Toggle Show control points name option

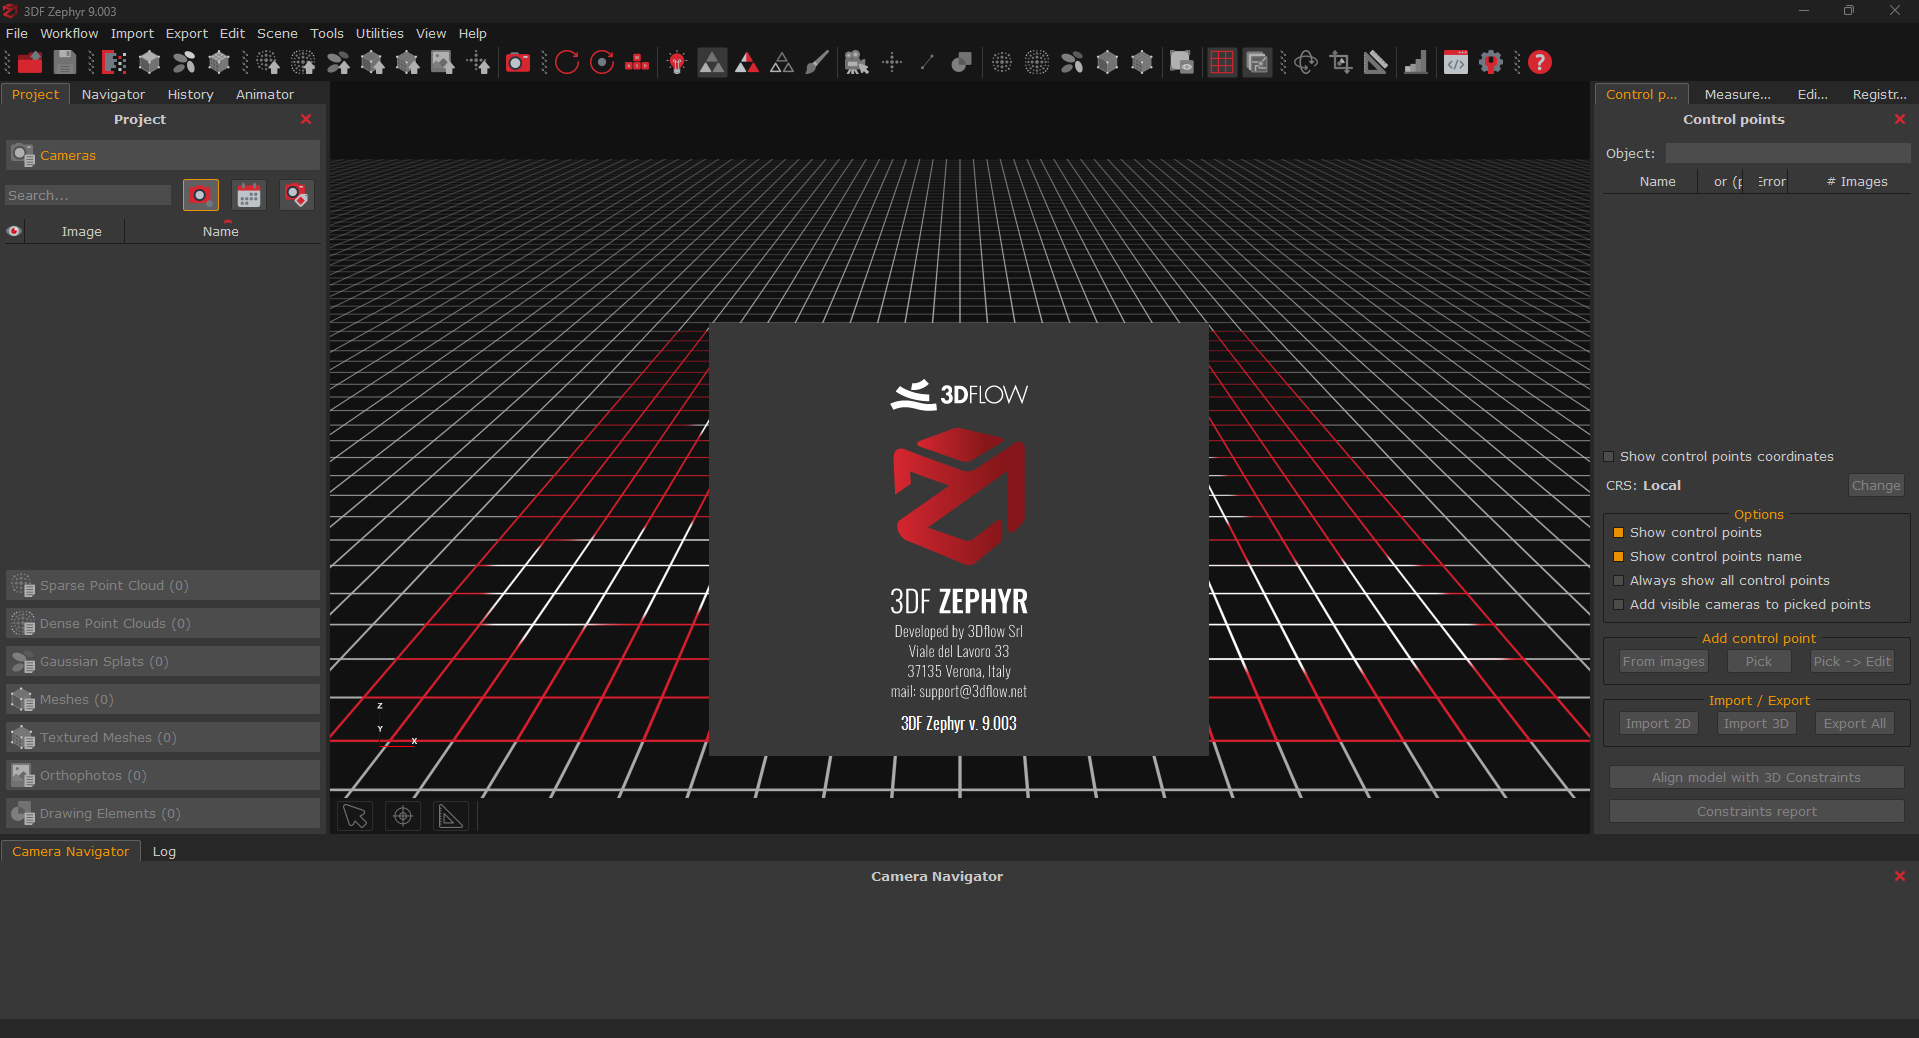1619,557
